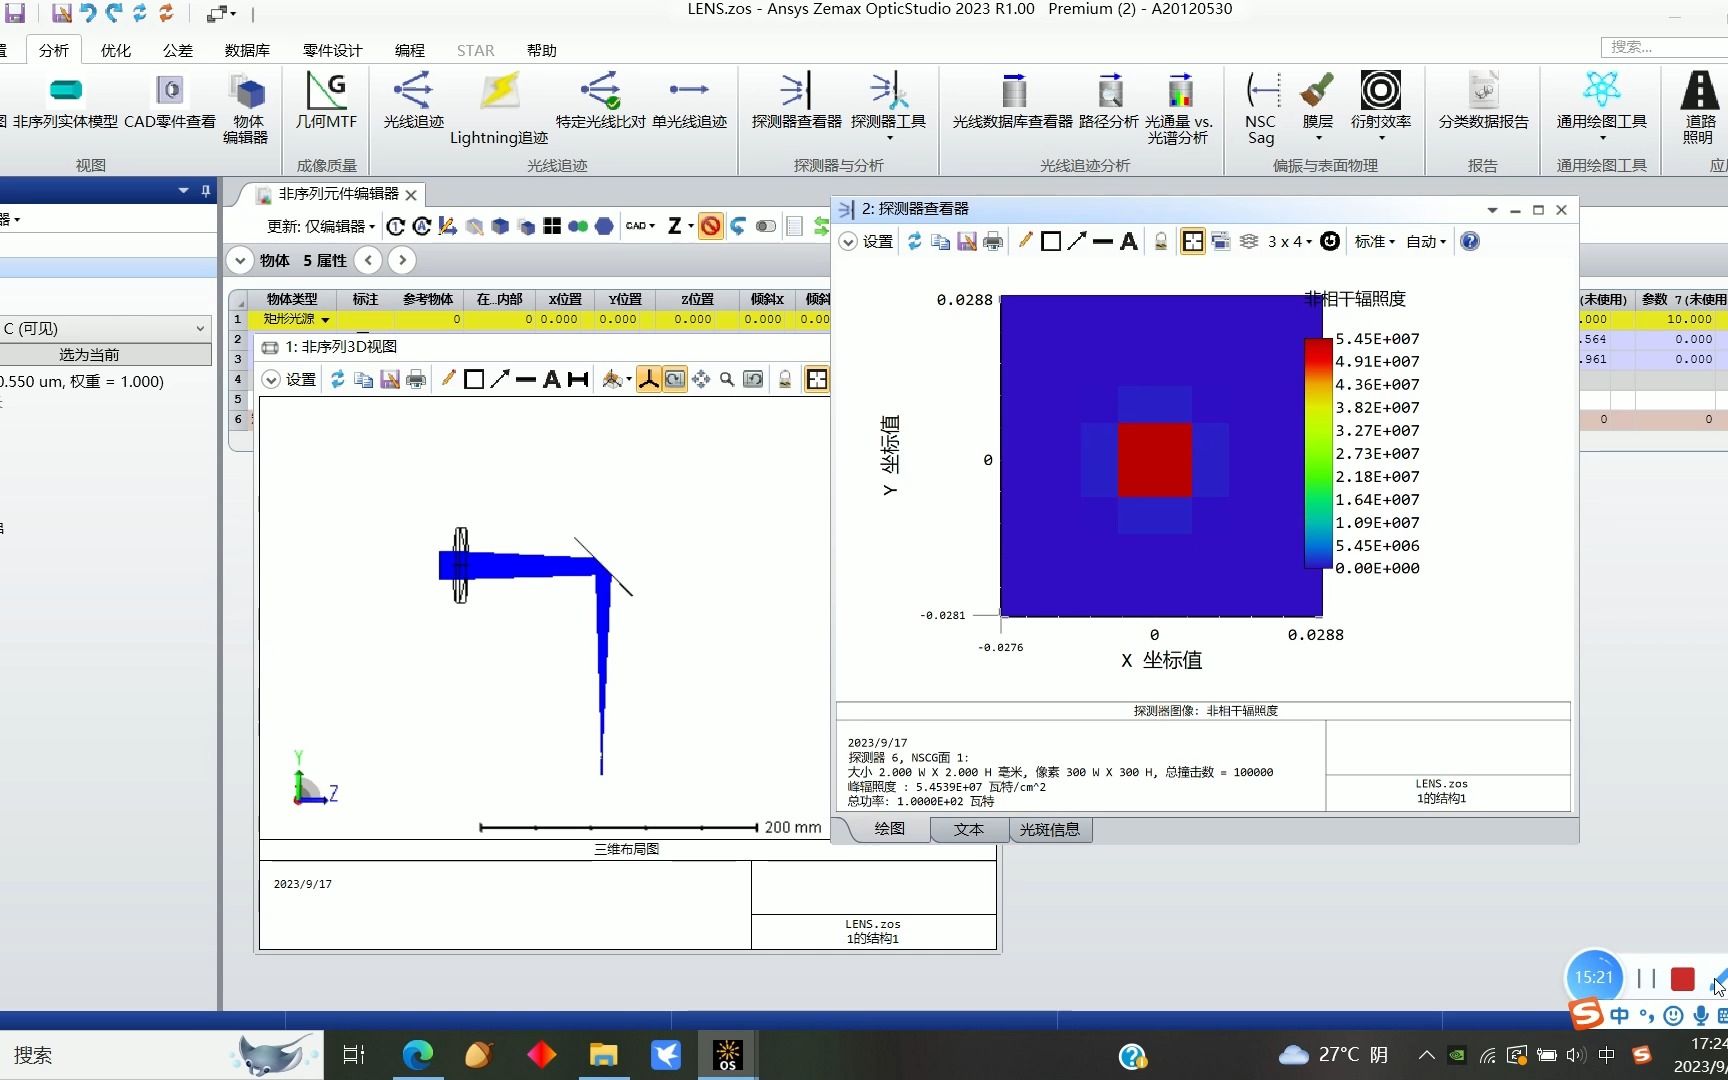
Task: Open help for the detector viewer
Action: (x=1470, y=241)
